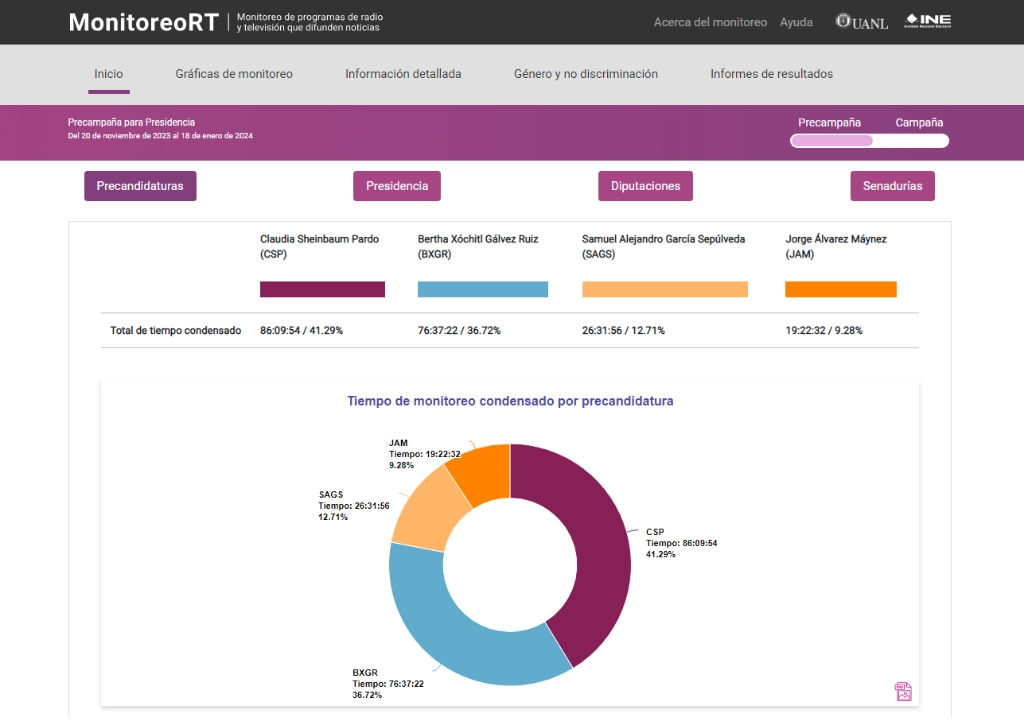Click the Precandidaturas button
Image resolution: width=1024 pixels, height=725 pixels.
point(140,186)
